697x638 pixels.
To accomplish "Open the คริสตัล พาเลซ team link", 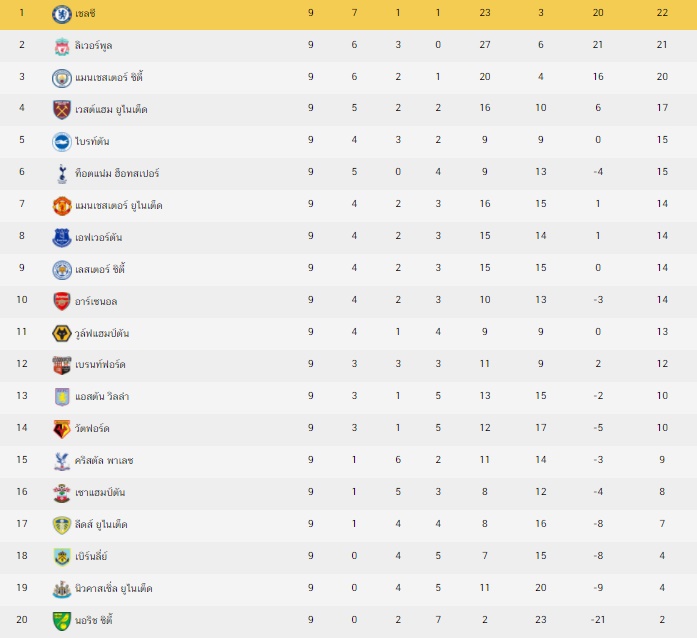I will [x=104, y=460].
